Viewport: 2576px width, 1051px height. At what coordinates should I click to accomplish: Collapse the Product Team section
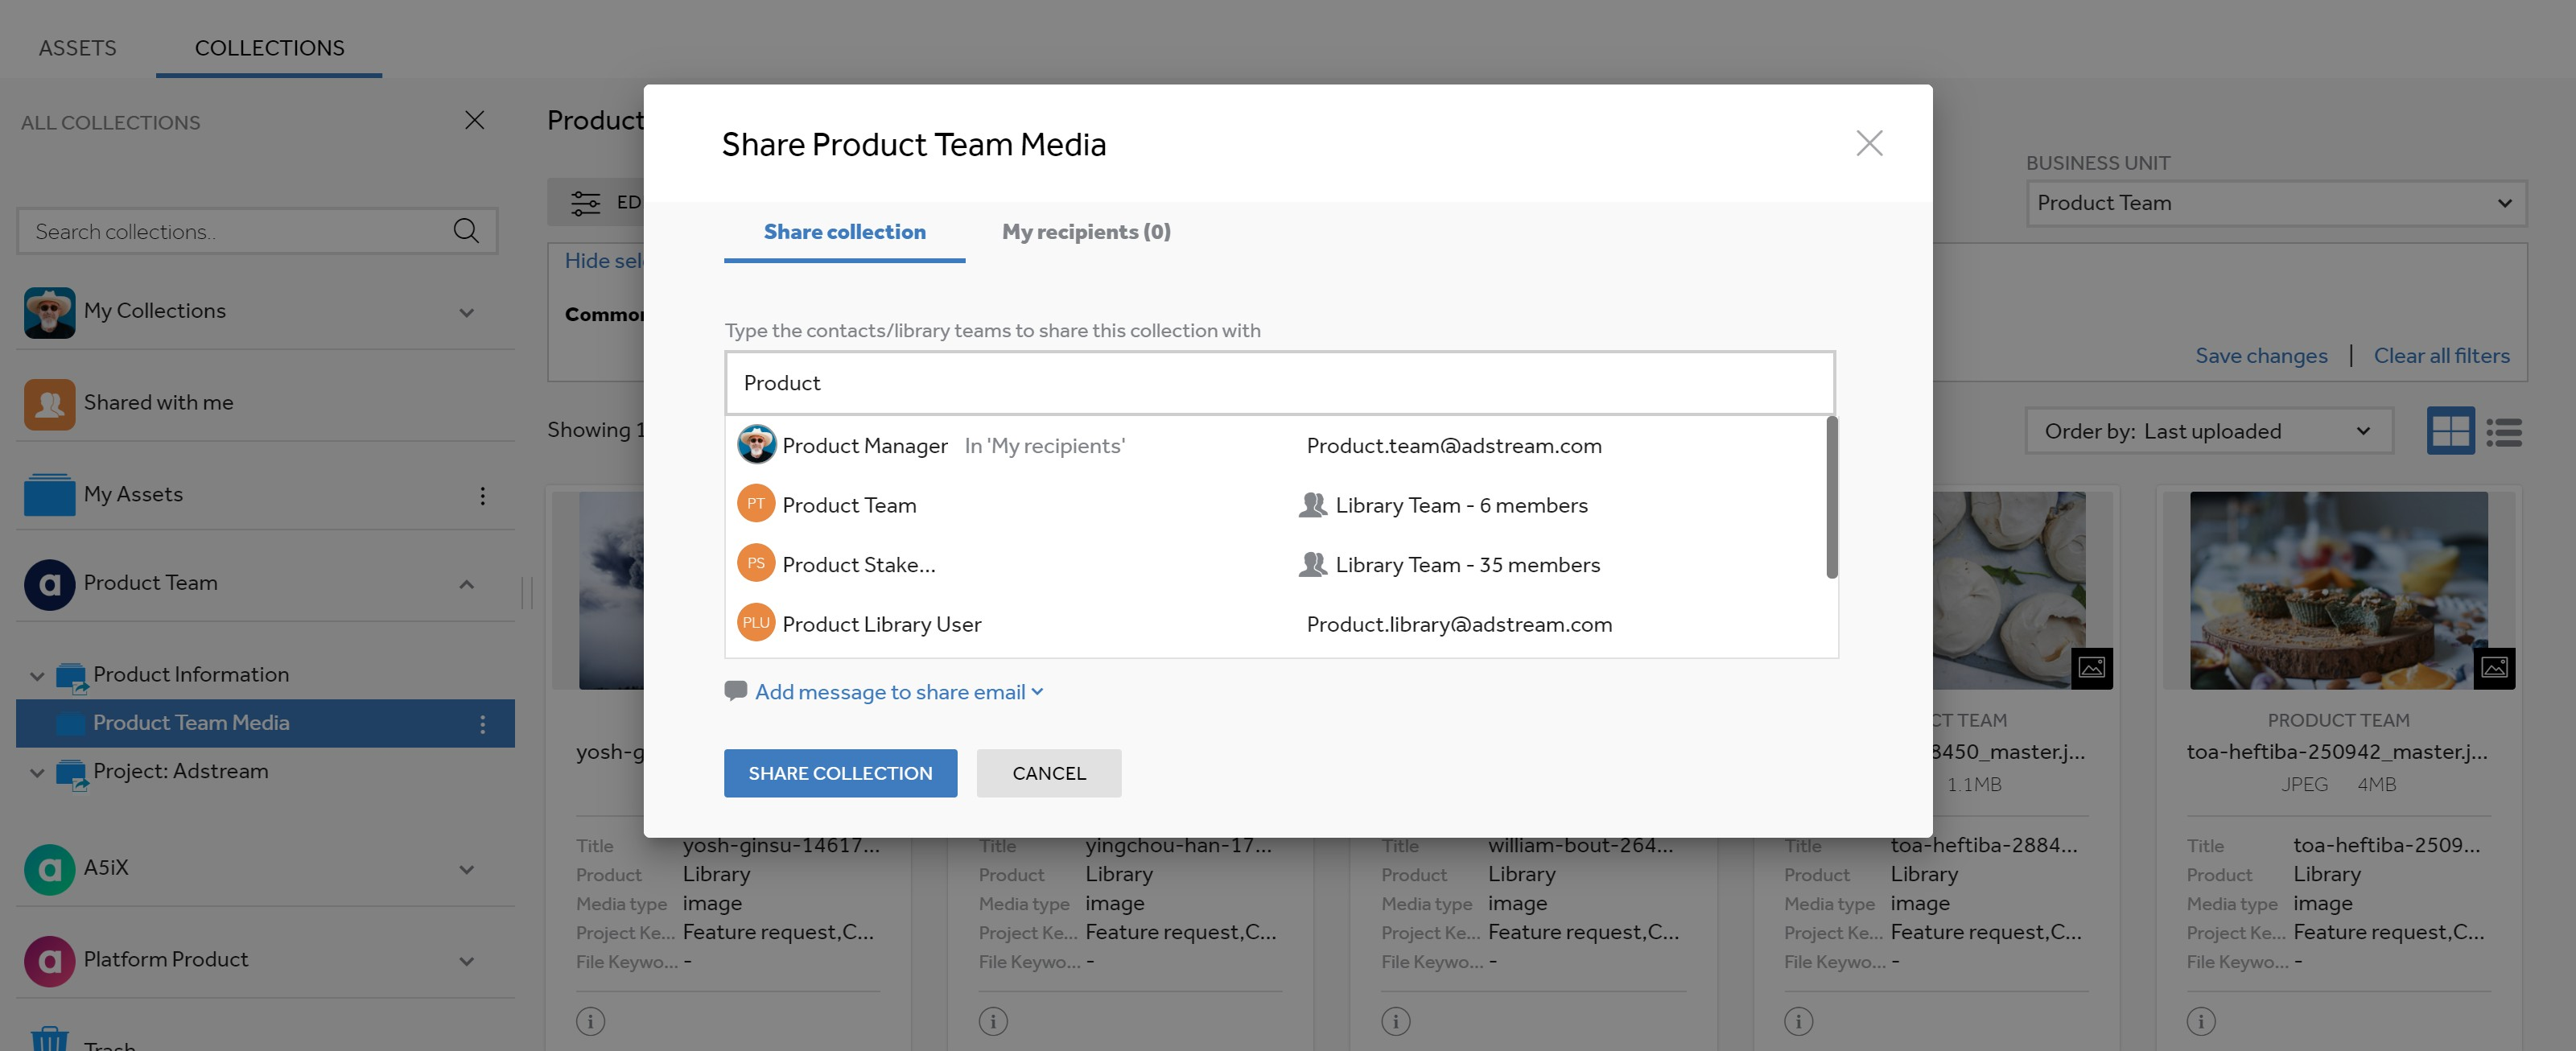(x=466, y=584)
